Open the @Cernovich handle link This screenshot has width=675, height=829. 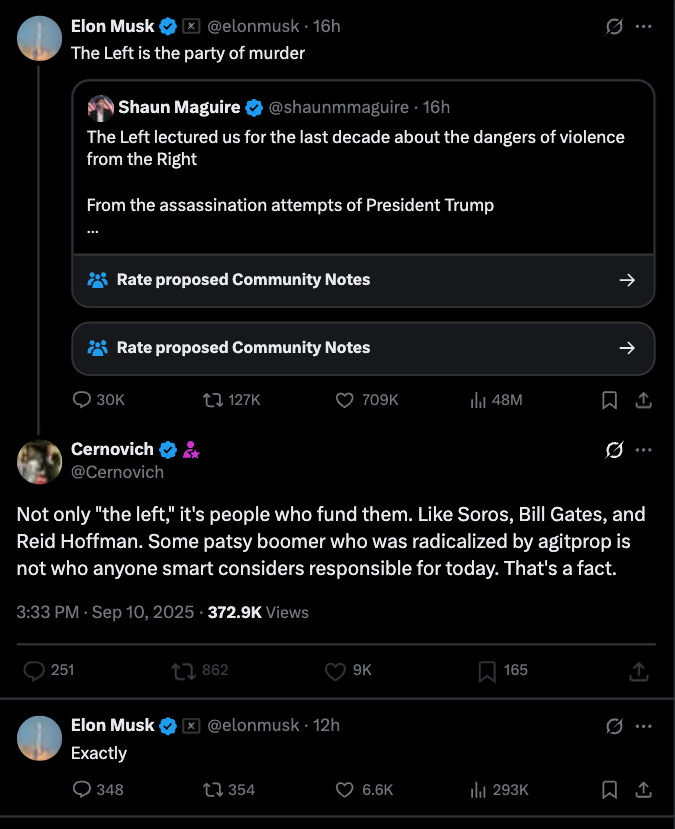click(x=117, y=471)
